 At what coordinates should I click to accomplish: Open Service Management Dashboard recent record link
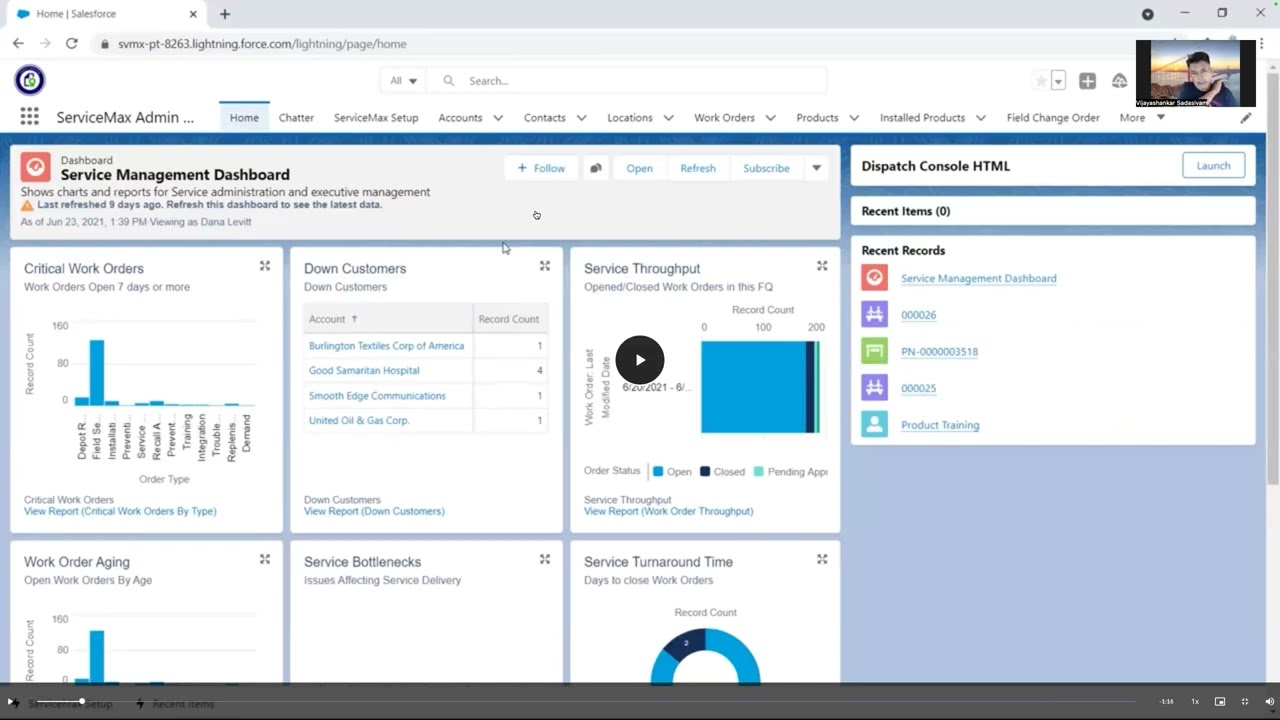point(978,278)
